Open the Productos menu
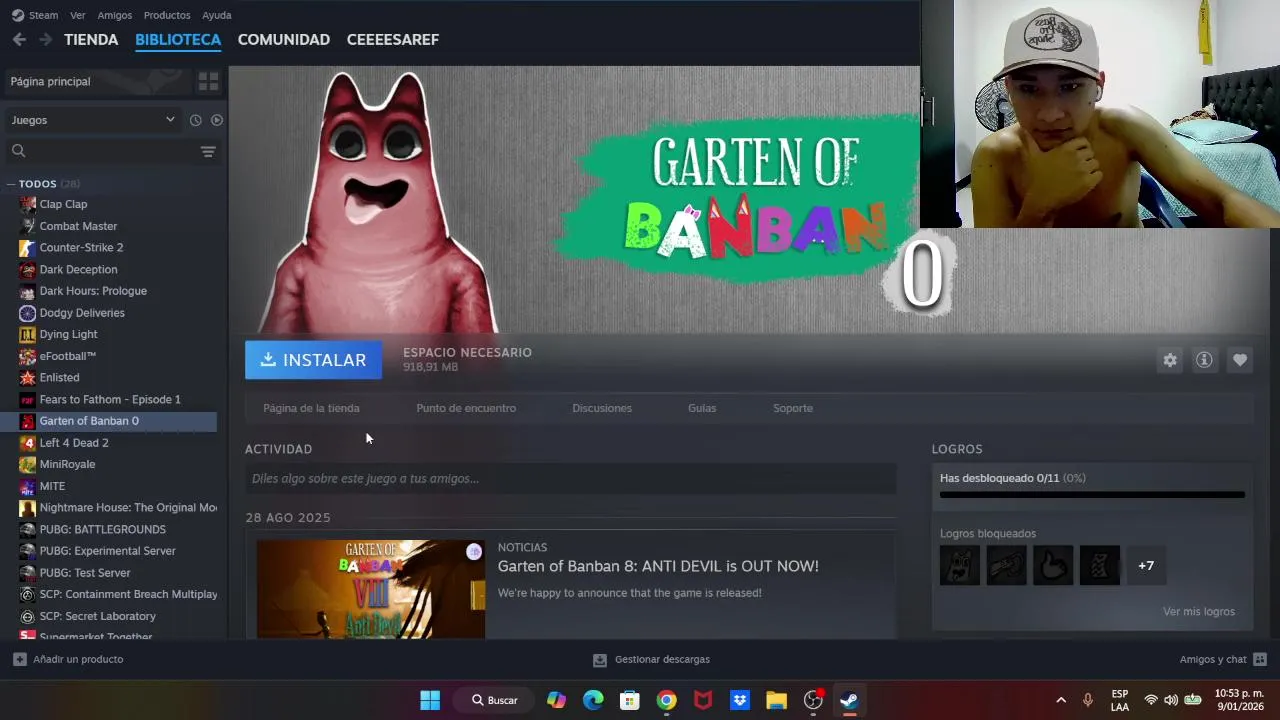The height and width of the screenshot is (720, 1280). 167,15
